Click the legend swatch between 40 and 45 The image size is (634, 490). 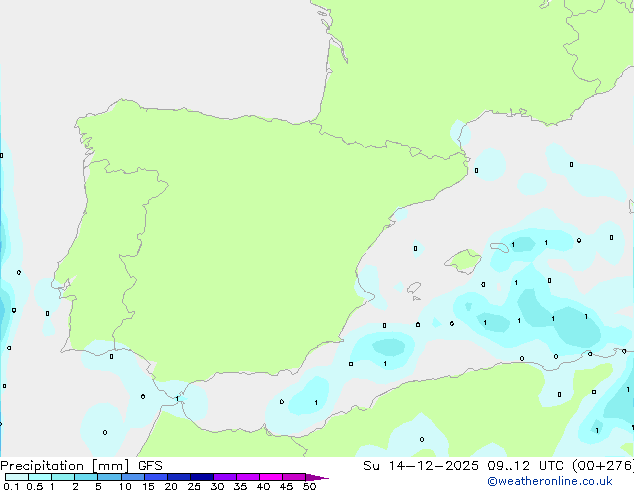[x=271, y=477]
